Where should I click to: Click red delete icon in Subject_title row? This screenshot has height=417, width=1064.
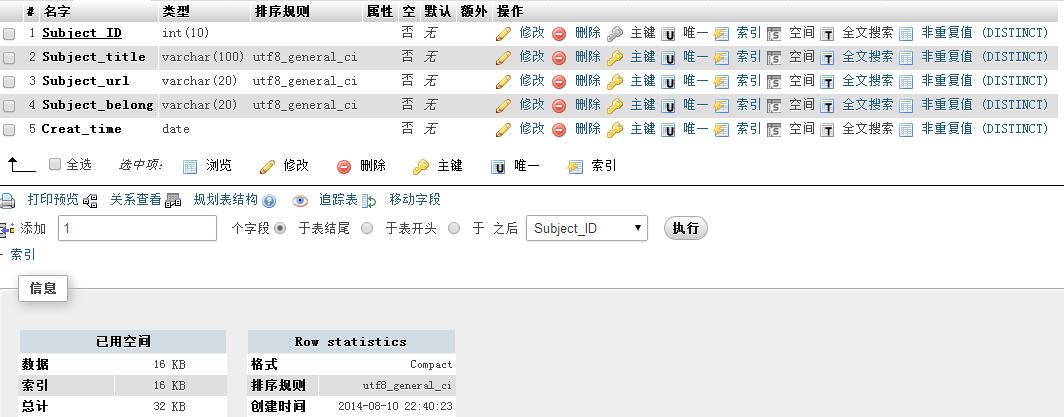click(x=559, y=58)
